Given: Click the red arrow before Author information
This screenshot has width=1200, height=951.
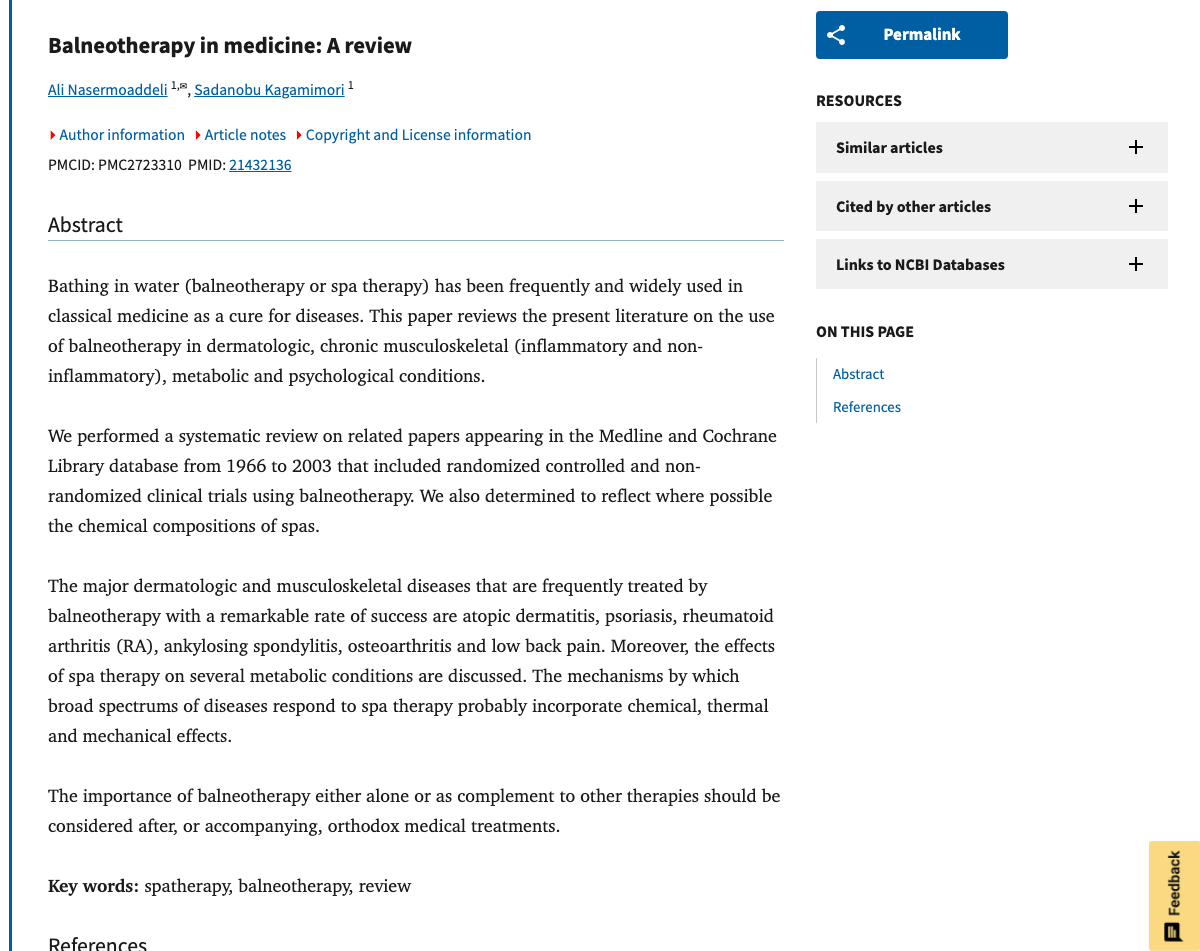Looking at the screenshot, I should (52, 134).
